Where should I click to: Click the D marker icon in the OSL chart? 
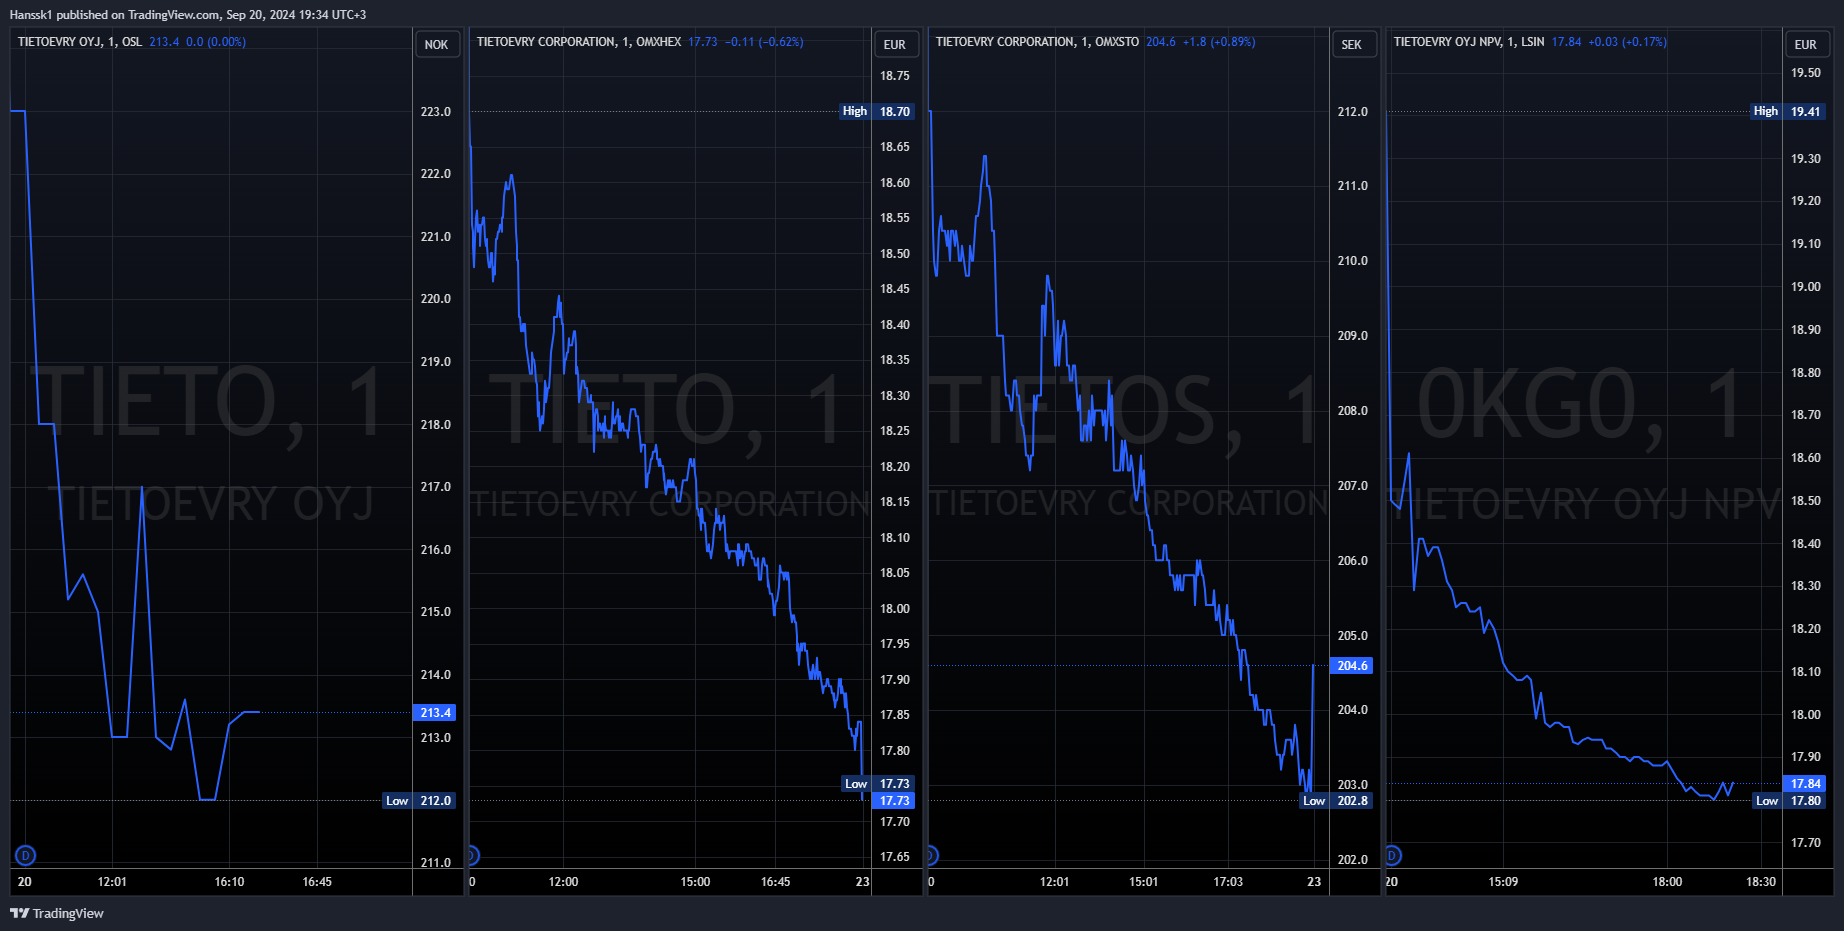pyautogui.click(x=25, y=855)
